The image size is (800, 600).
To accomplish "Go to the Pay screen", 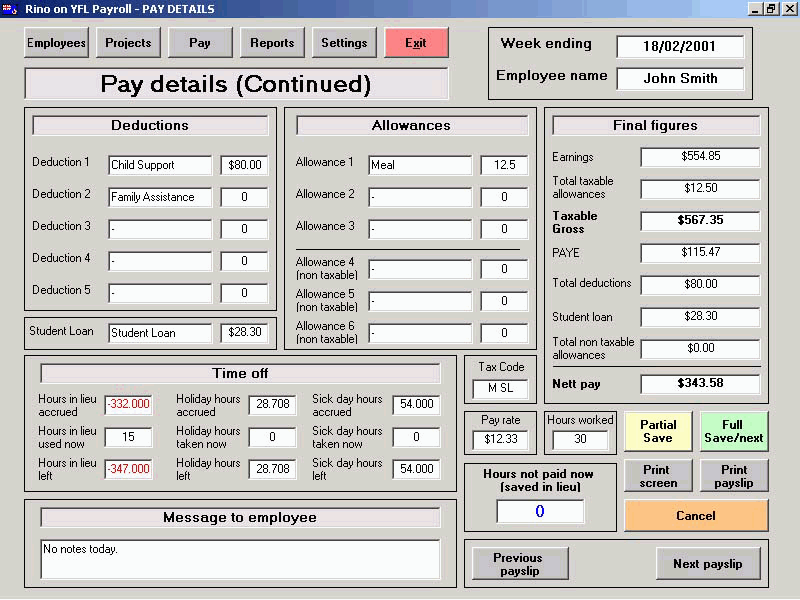I will coord(200,43).
